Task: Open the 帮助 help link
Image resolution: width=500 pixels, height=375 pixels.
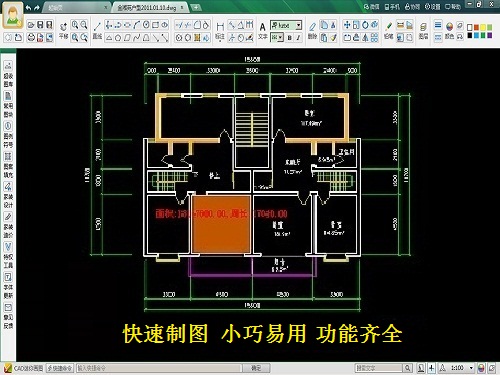Action: click(453, 7)
